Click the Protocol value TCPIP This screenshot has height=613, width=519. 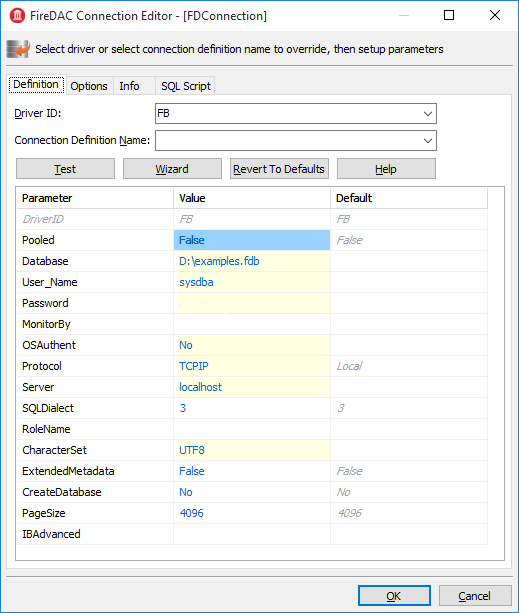pos(252,366)
